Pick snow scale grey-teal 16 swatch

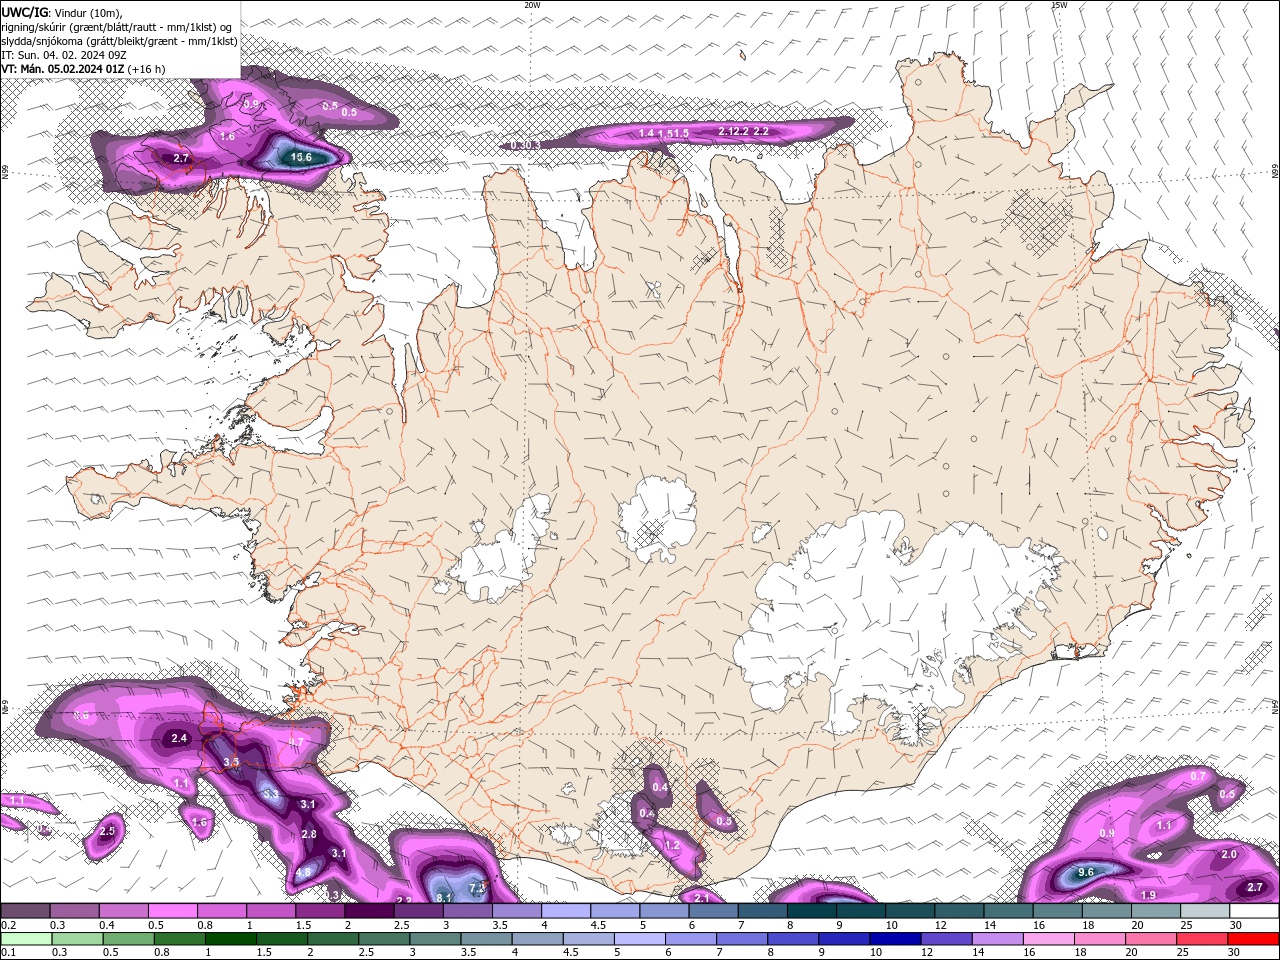pyautogui.click(x=1057, y=911)
